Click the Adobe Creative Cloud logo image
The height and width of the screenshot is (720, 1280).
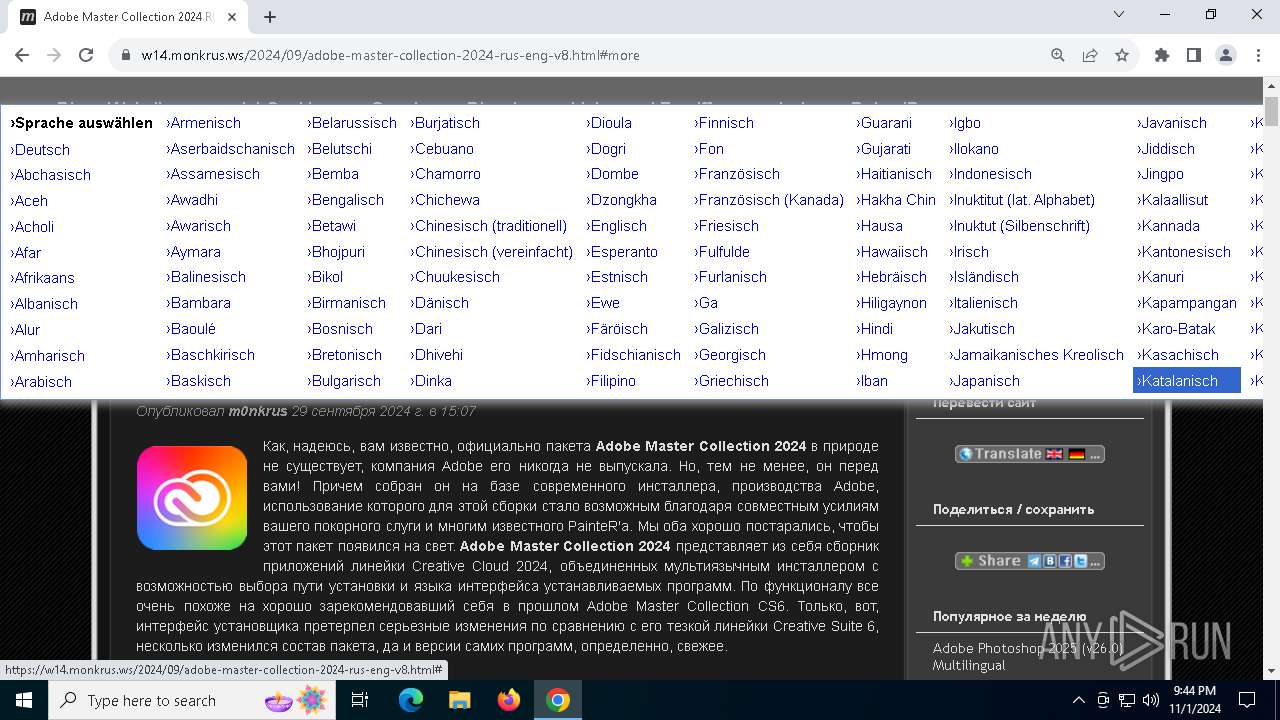click(192, 498)
